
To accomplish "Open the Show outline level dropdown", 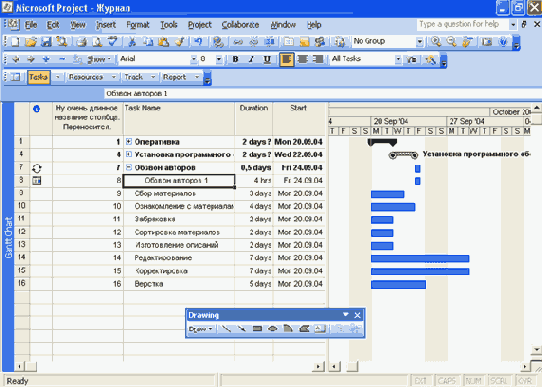I will pyautogui.click(x=99, y=59).
